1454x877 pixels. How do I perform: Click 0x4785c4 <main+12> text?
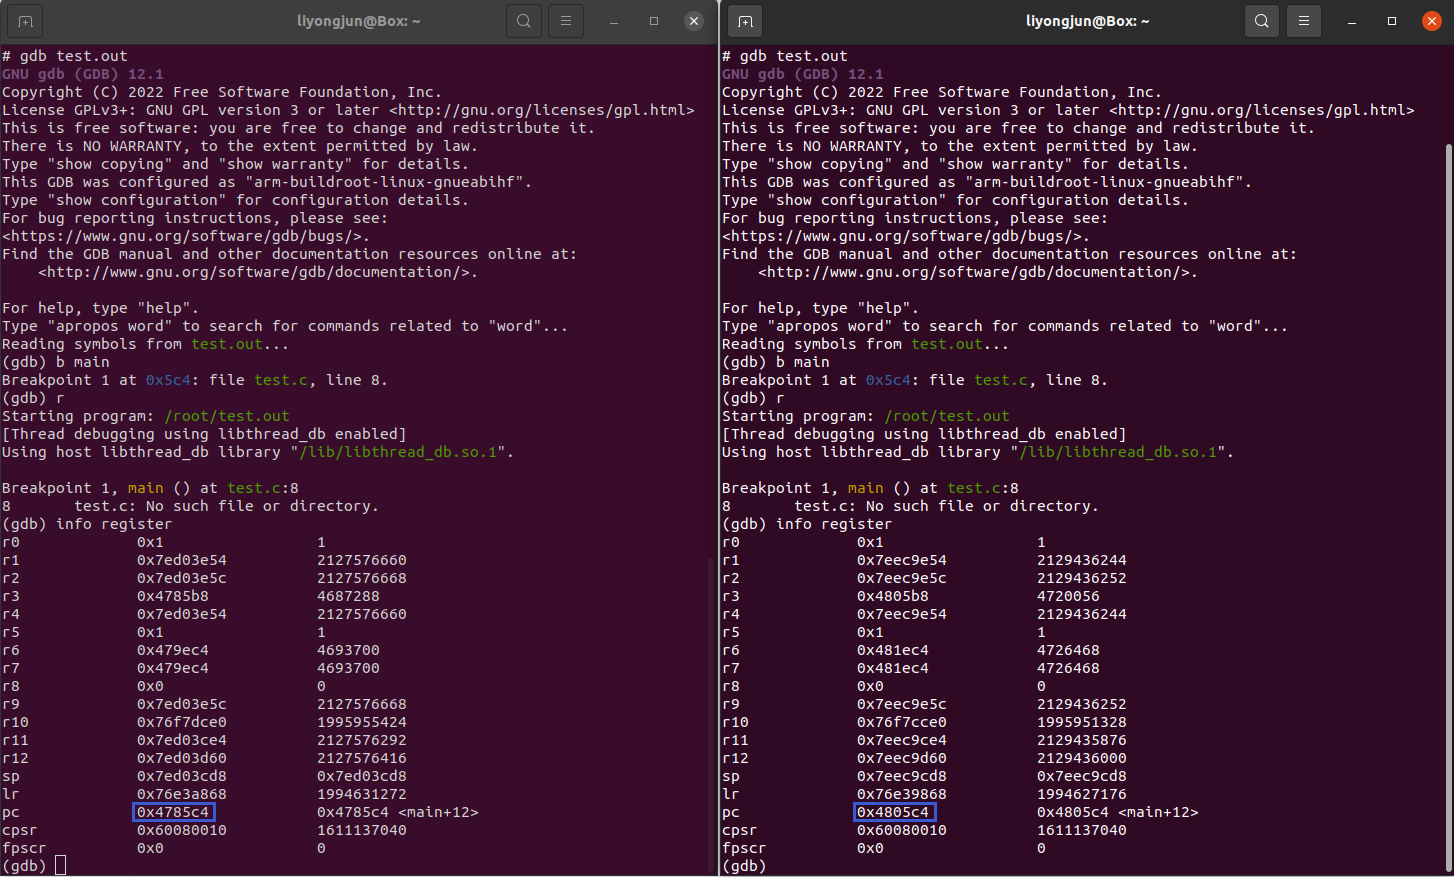(x=398, y=812)
